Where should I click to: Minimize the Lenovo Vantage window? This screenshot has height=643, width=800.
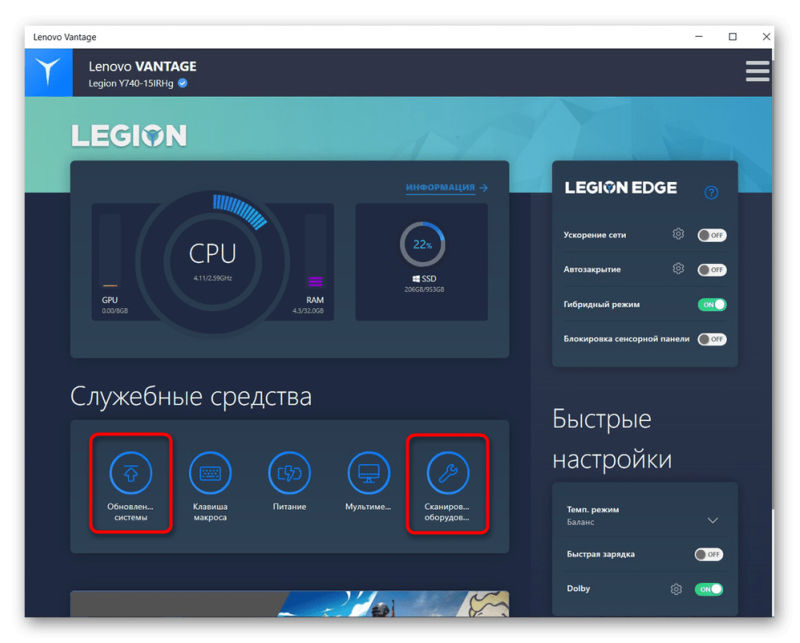click(699, 37)
